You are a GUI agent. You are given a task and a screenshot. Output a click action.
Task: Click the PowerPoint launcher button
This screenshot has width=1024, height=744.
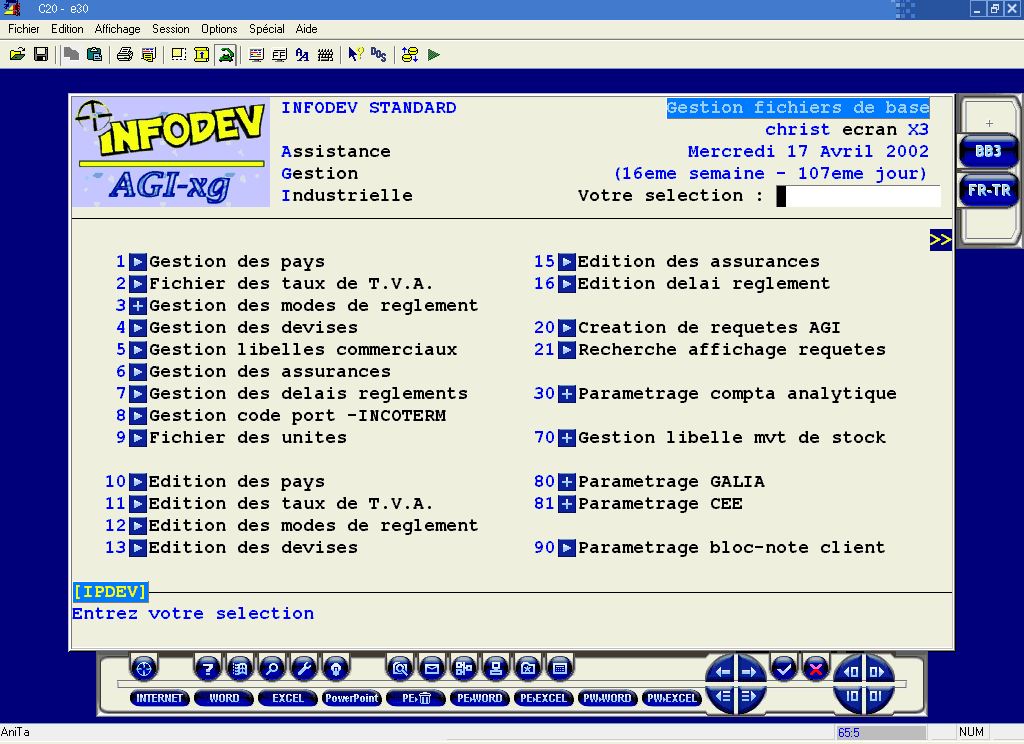click(x=352, y=698)
